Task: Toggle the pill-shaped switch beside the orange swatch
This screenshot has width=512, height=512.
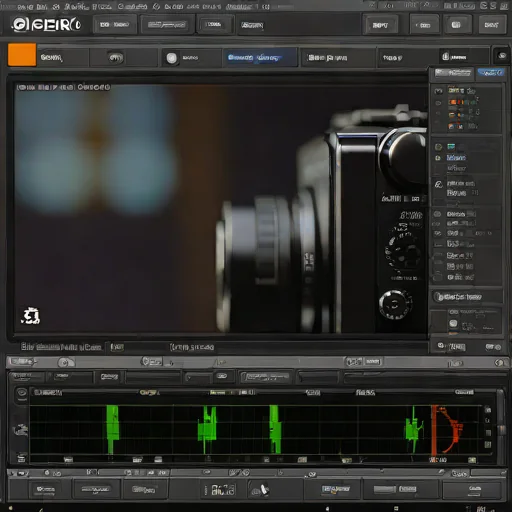Action: [115, 58]
